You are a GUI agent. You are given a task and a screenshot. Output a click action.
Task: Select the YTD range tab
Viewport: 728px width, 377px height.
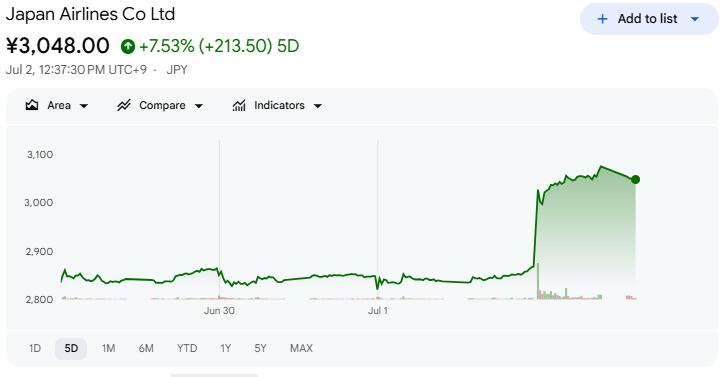point(187,348)
